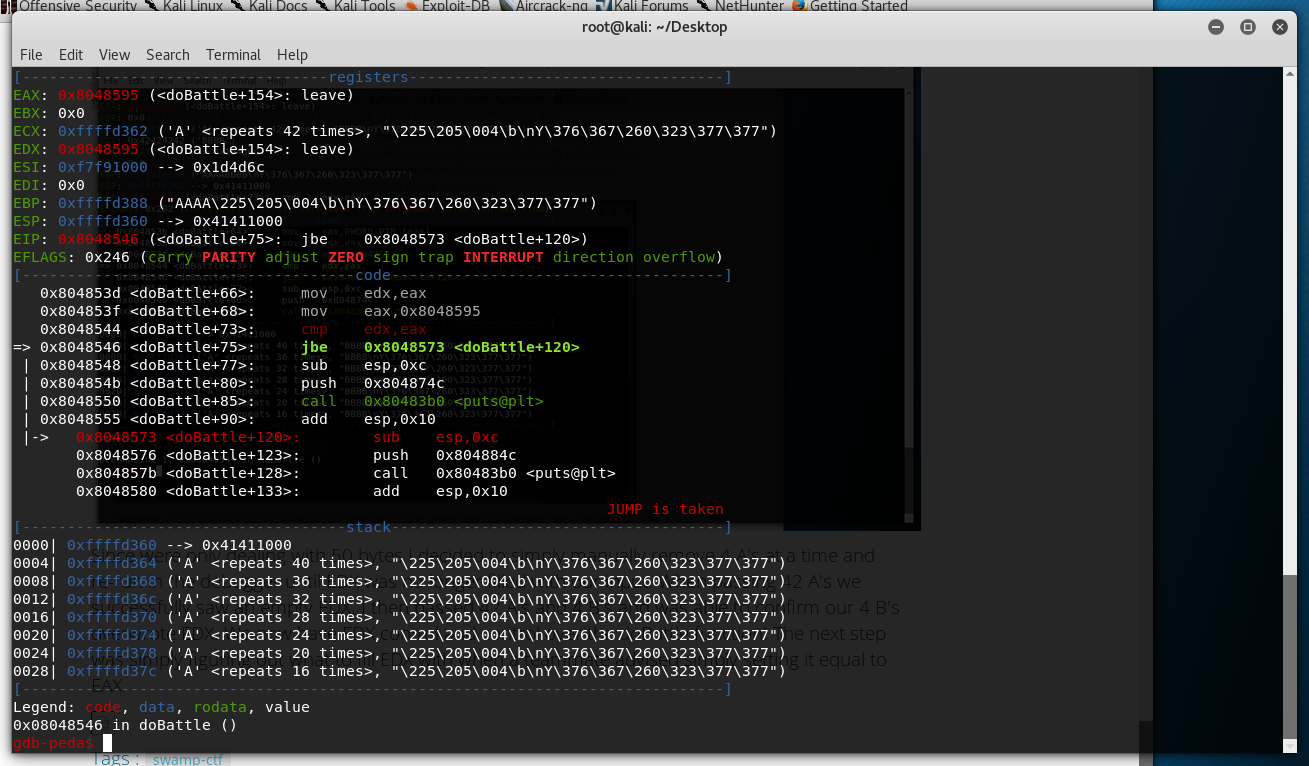Click at the gdb-peda prompt cursor
This screenshot has width=1309, height=766.
(x=107, y=743)
